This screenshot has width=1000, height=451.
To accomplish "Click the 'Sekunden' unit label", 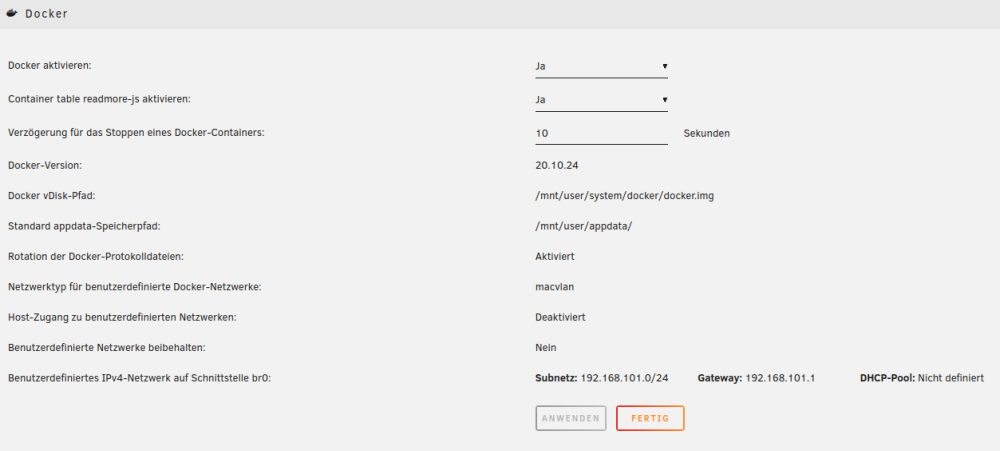I will point(707,133).
